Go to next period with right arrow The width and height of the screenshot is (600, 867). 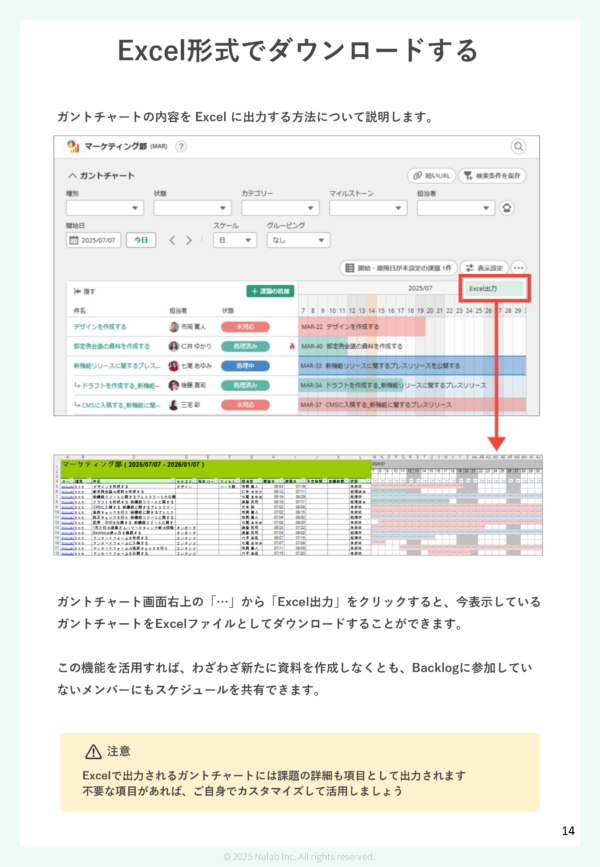pos(187,240)
